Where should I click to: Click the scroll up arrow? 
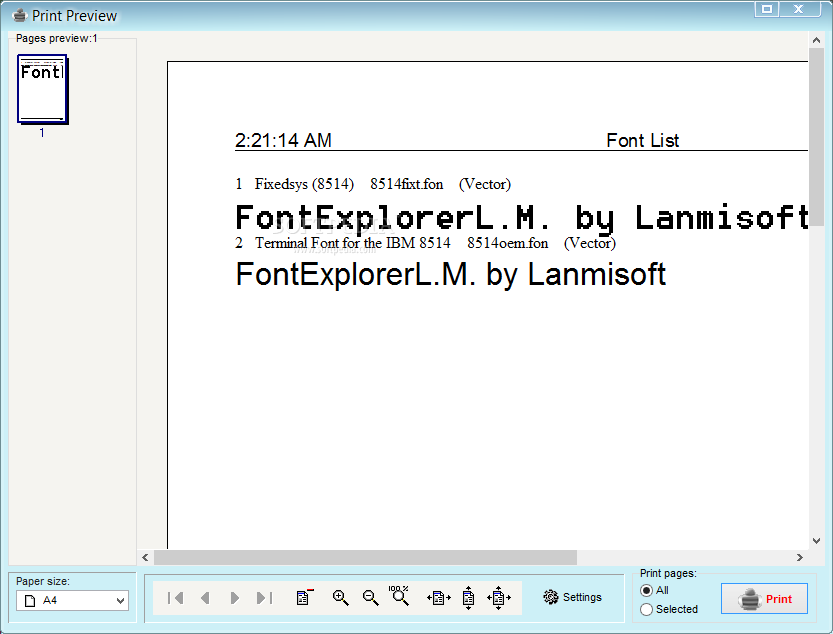pos(817,39)
